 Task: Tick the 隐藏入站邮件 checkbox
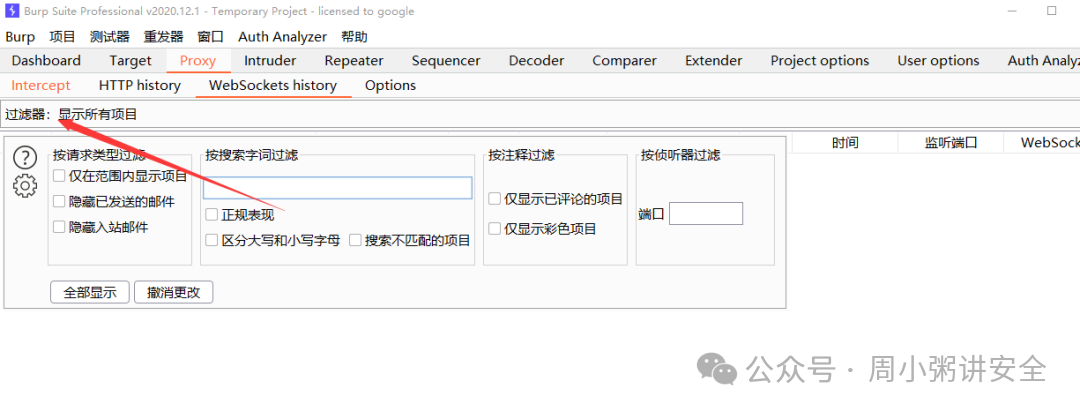pyautogui.click(x=59, y=227)
